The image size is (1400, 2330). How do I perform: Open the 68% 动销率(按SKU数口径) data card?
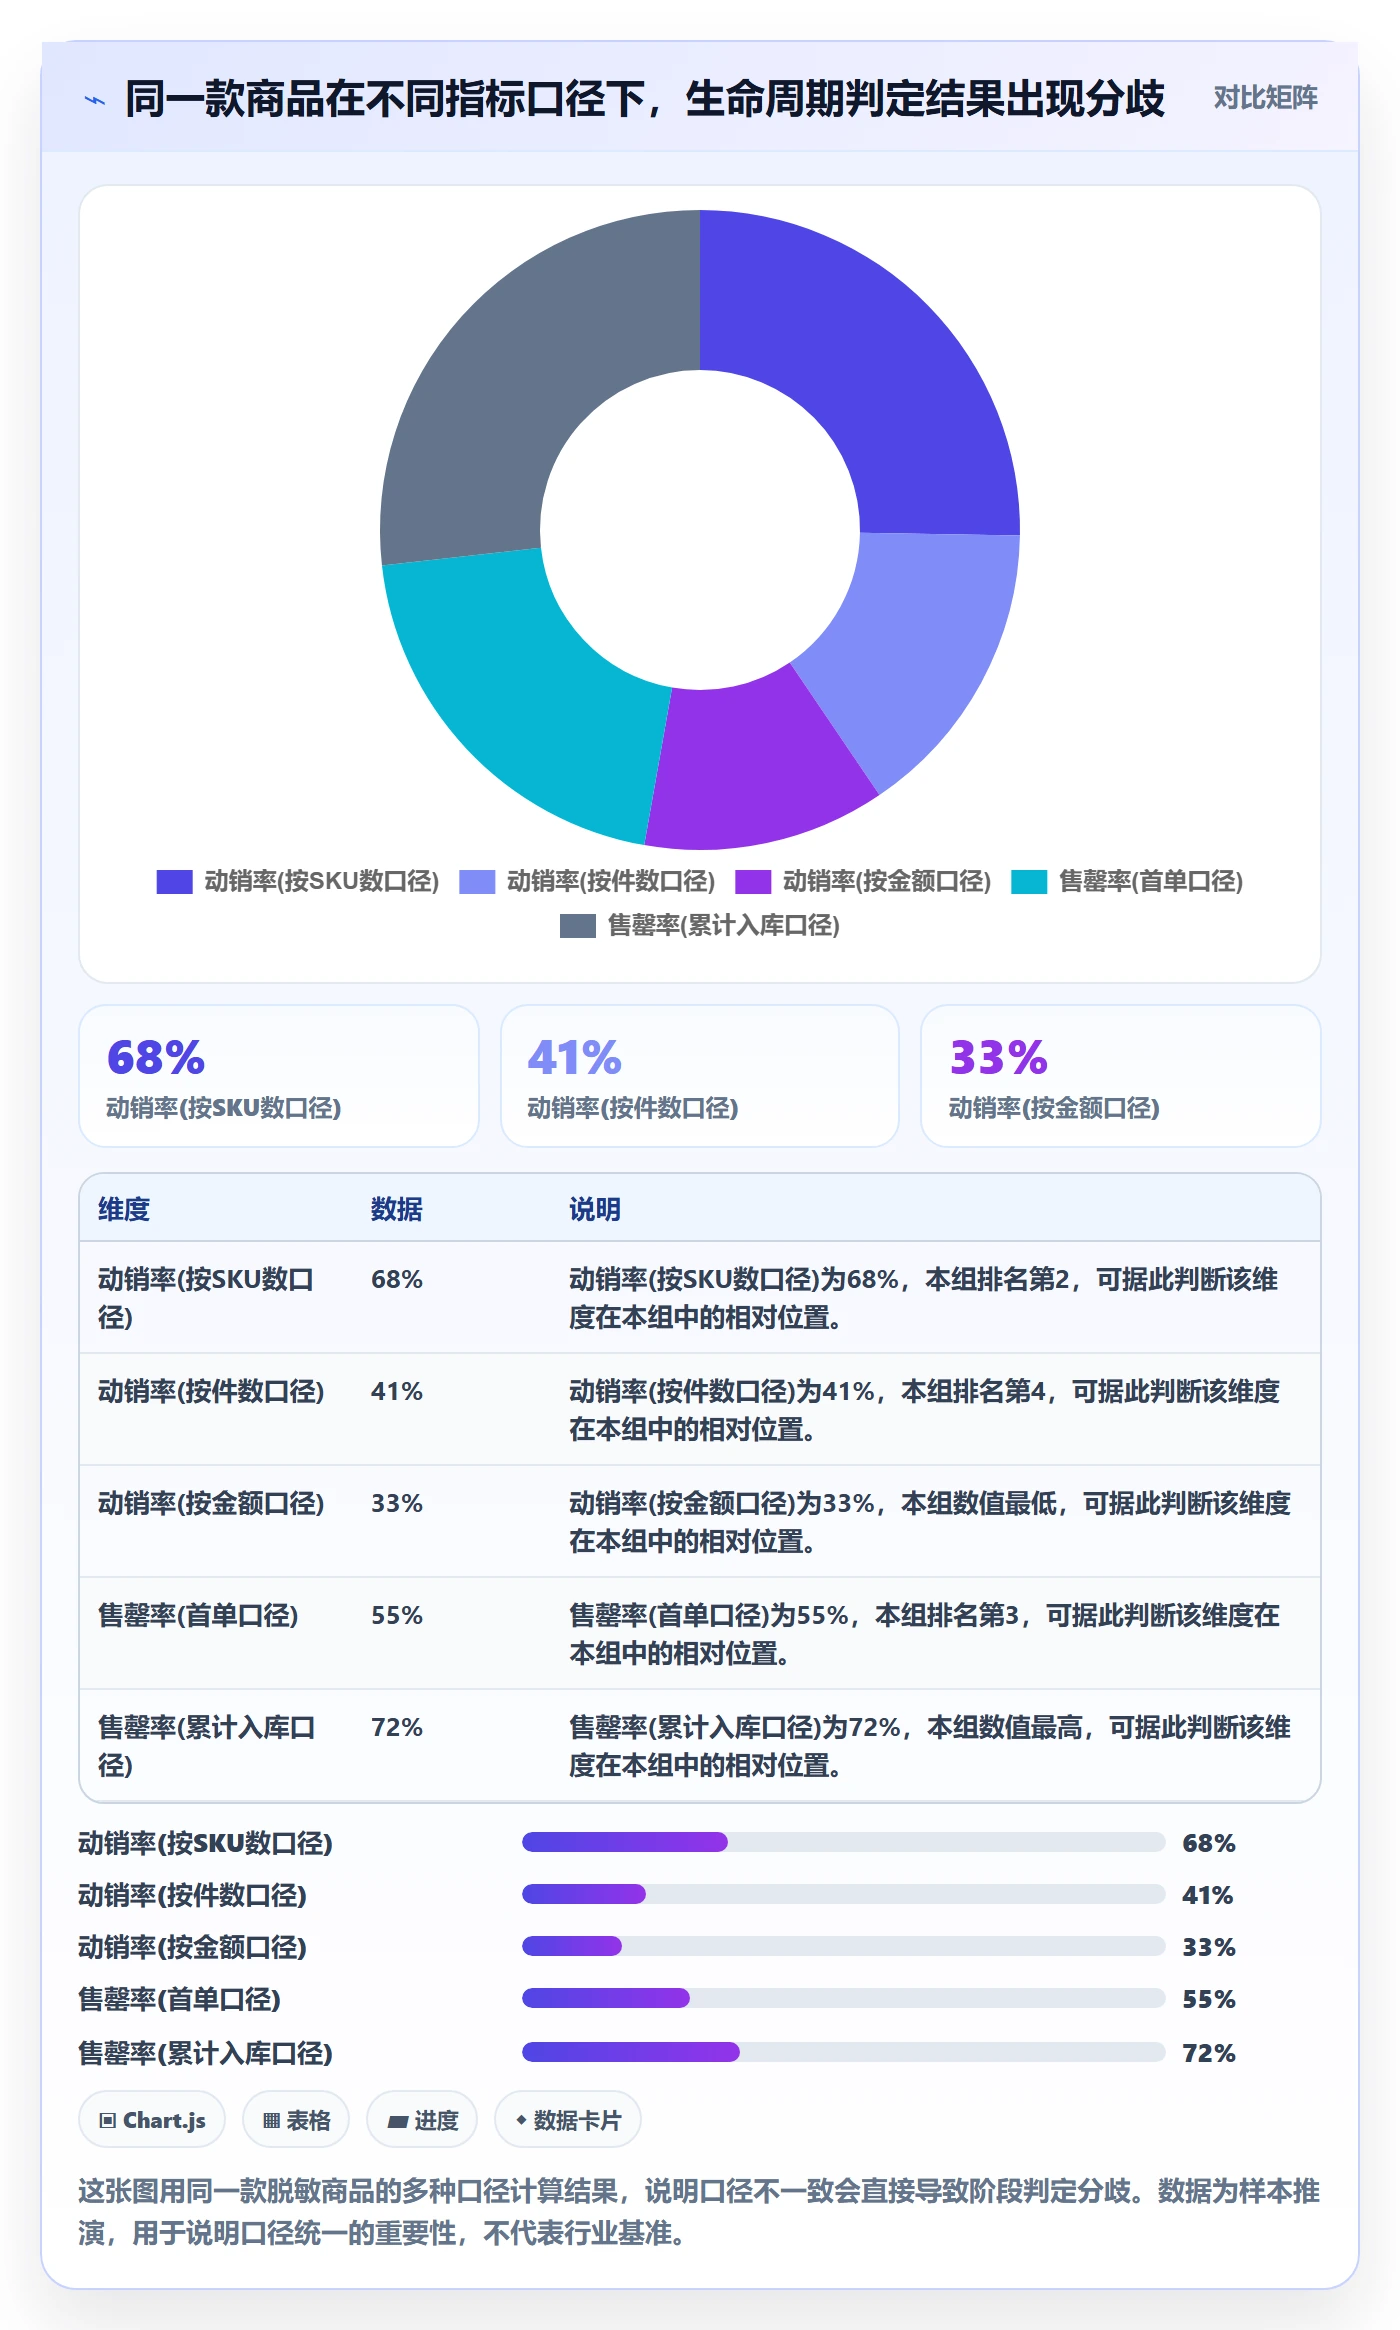click(x=279, y=1076)
